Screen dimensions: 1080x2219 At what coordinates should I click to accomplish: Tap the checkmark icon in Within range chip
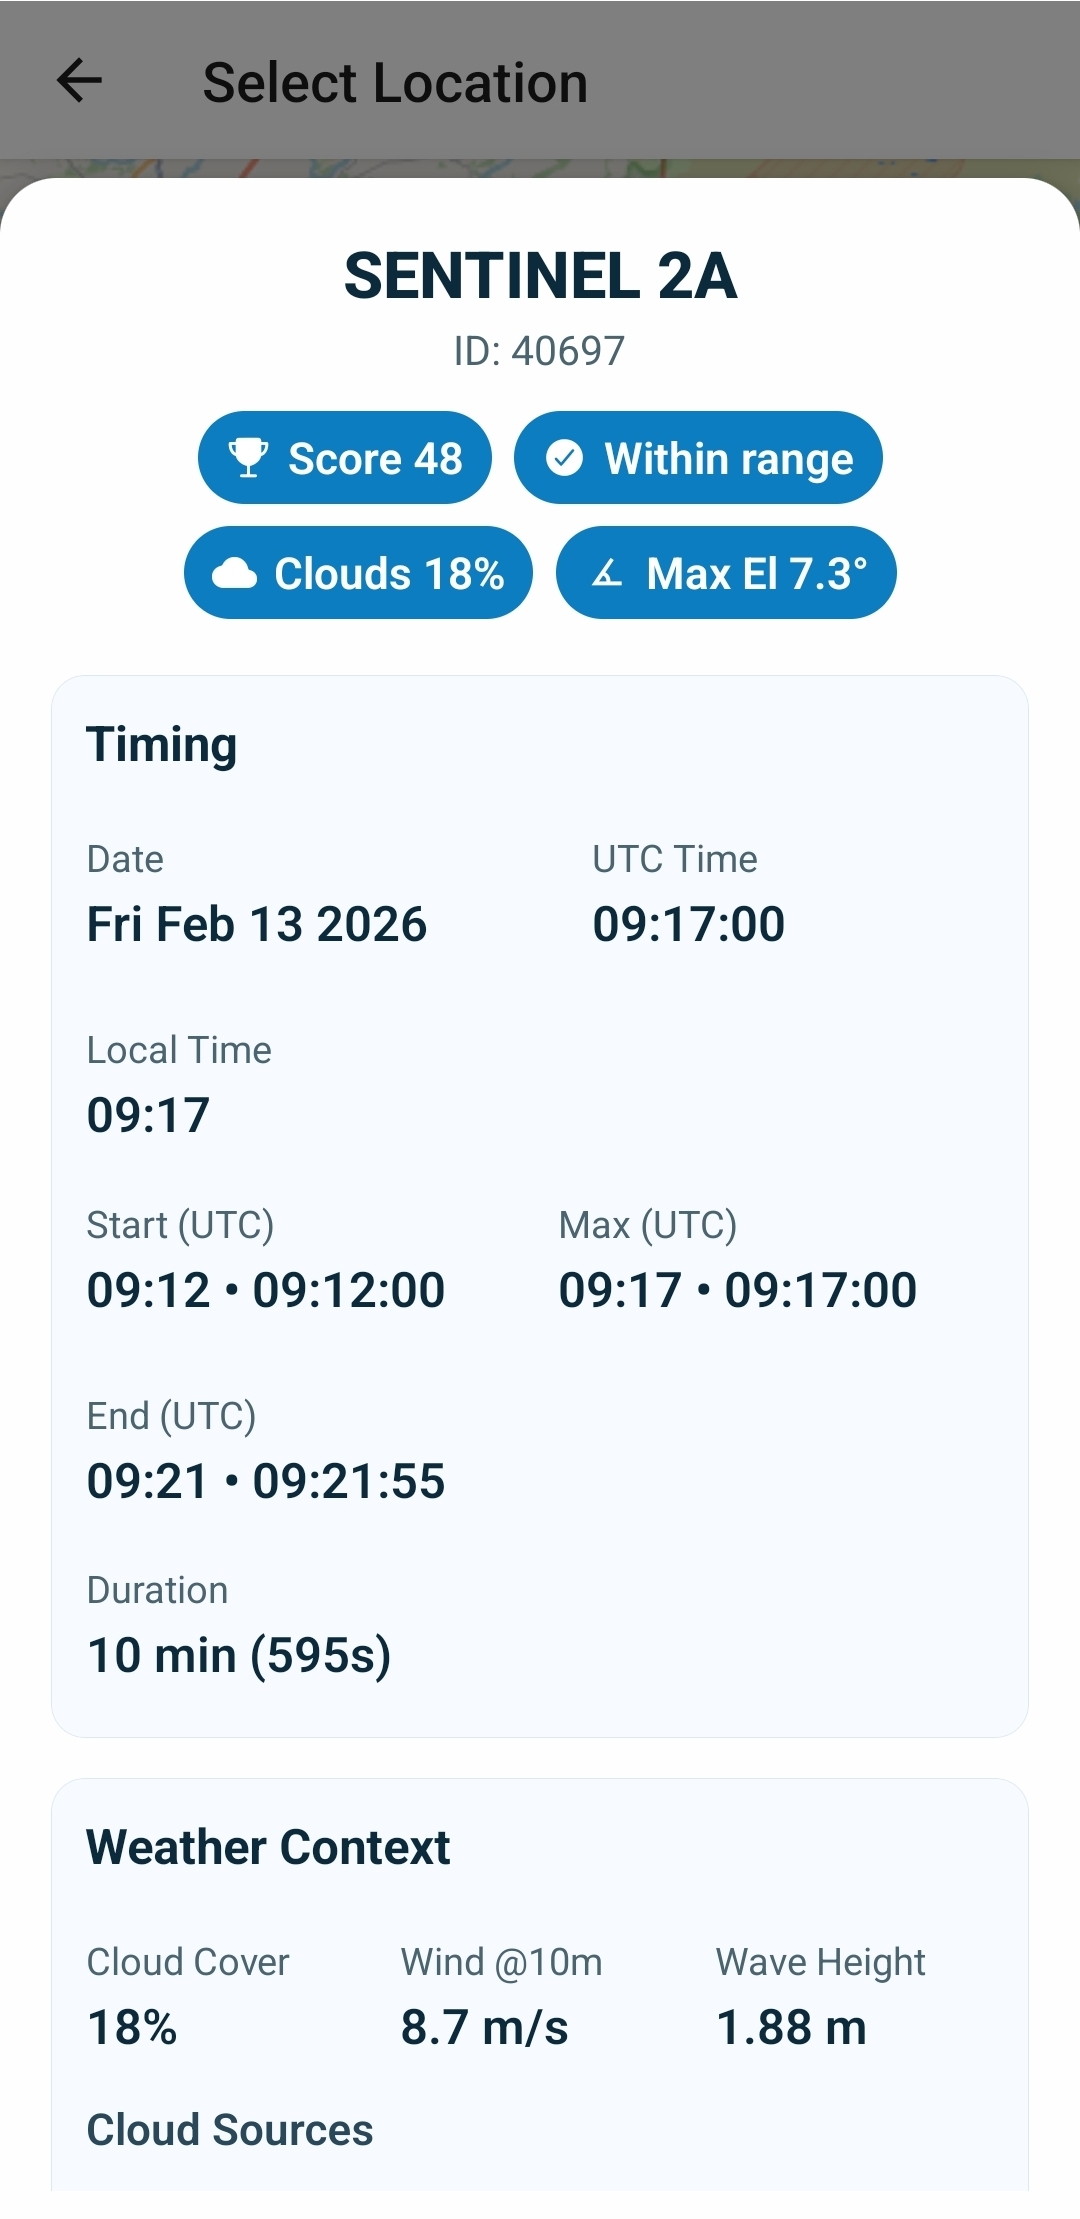coord(564,458)
